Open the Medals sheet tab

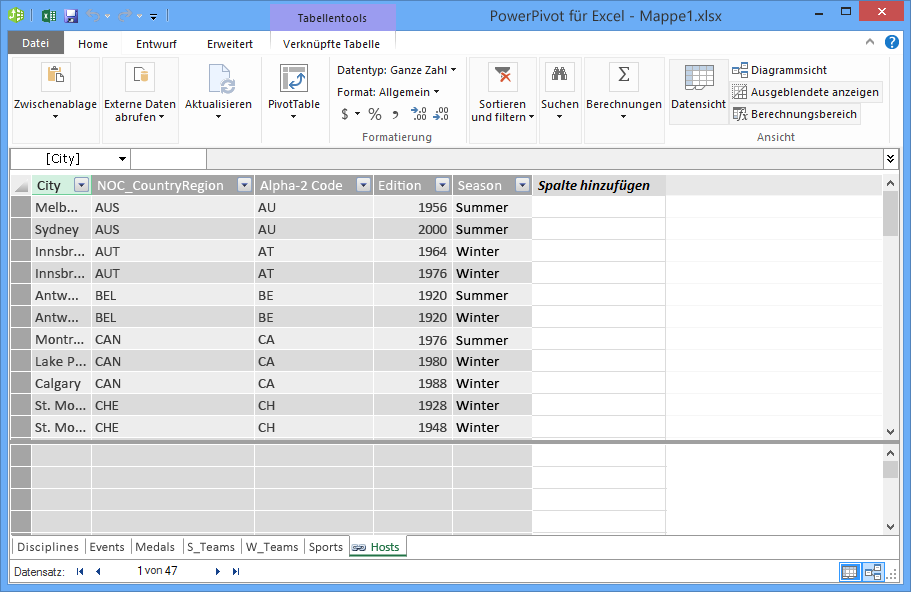click(155, 547)
